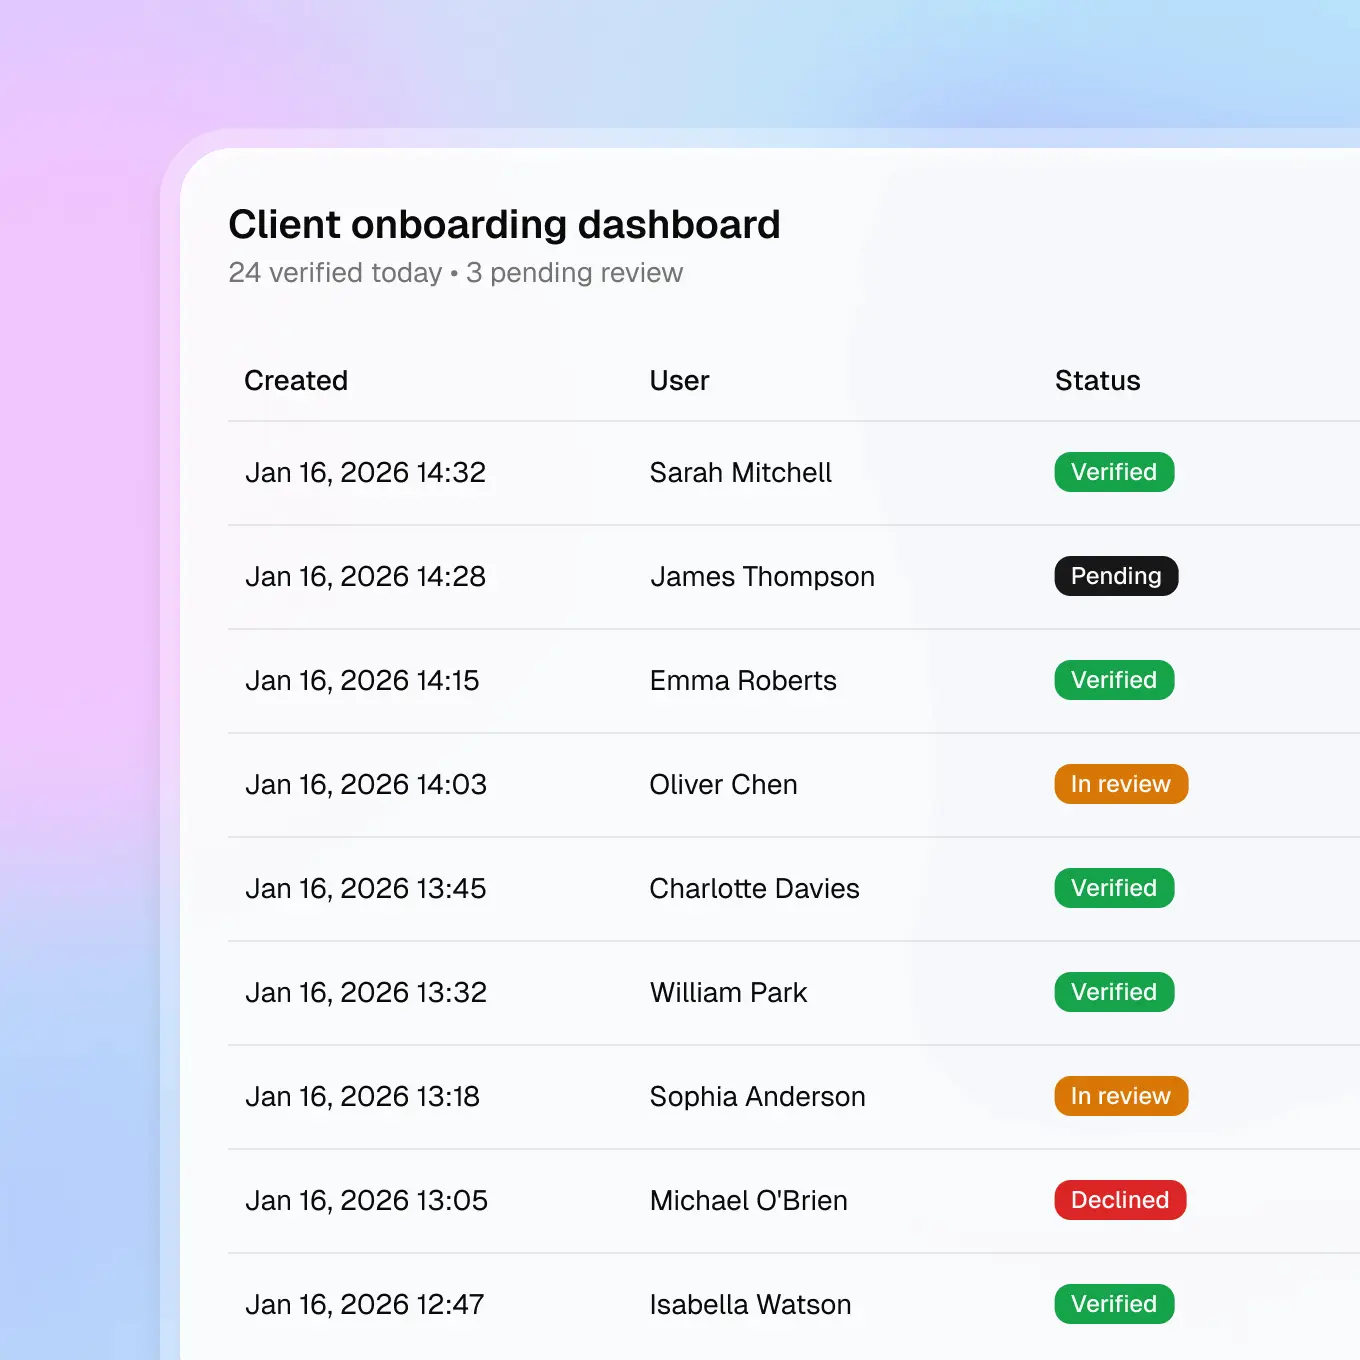Click Sarah Mitchell's Verified badge
1360x1360 pixels.
[1114, 472]
